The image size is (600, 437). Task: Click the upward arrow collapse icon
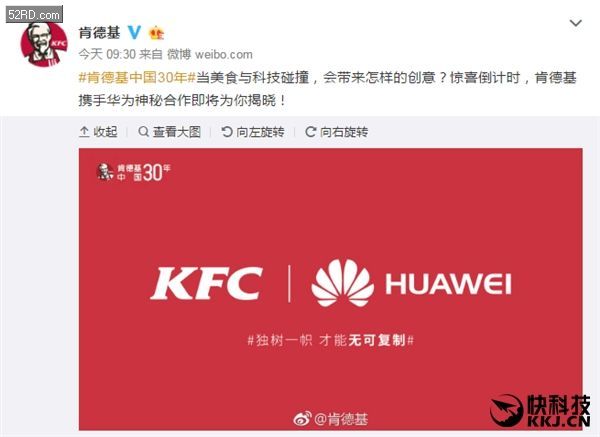click(84, 132)
